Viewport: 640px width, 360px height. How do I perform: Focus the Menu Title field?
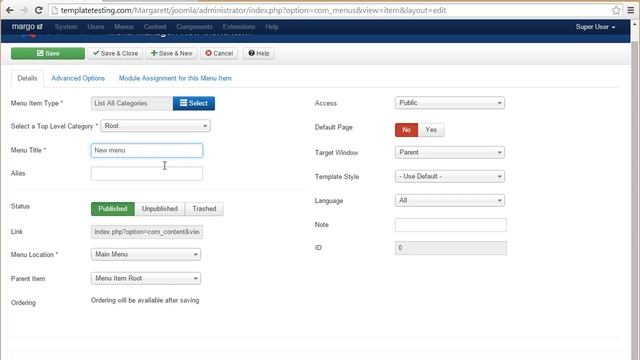point(147,150)
